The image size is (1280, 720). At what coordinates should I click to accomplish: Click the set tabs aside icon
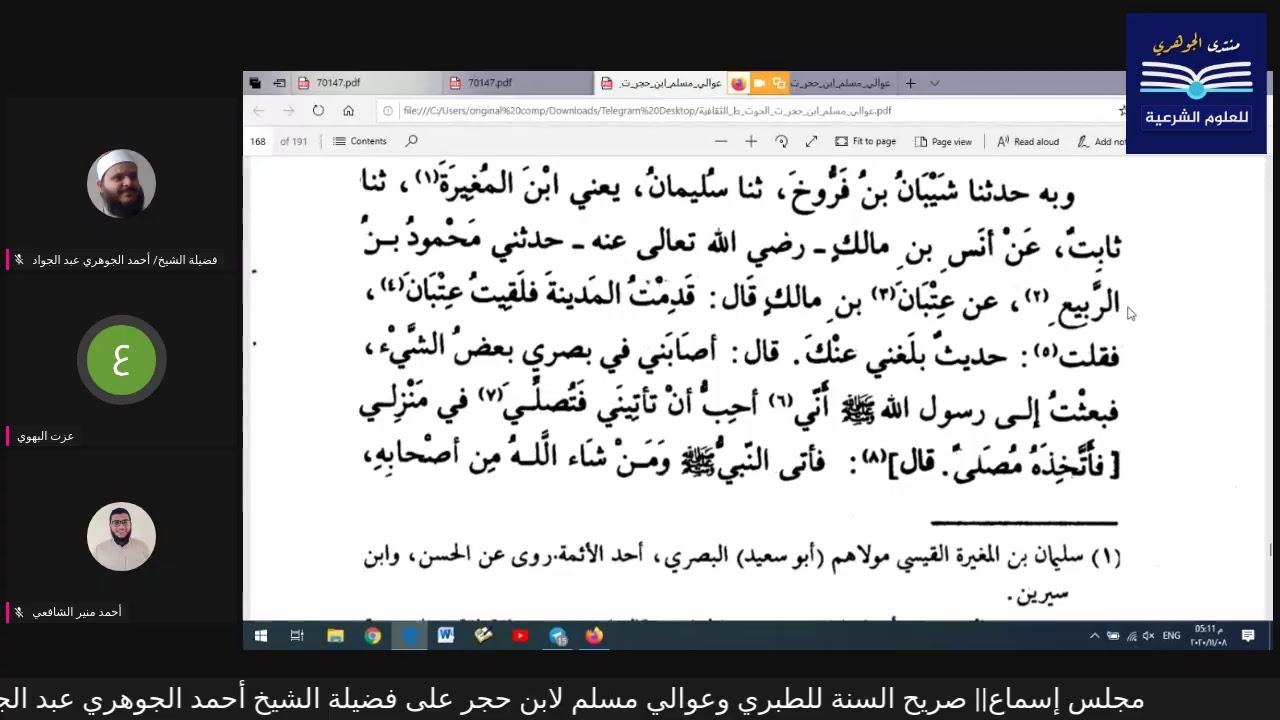(x=279, y=83)
